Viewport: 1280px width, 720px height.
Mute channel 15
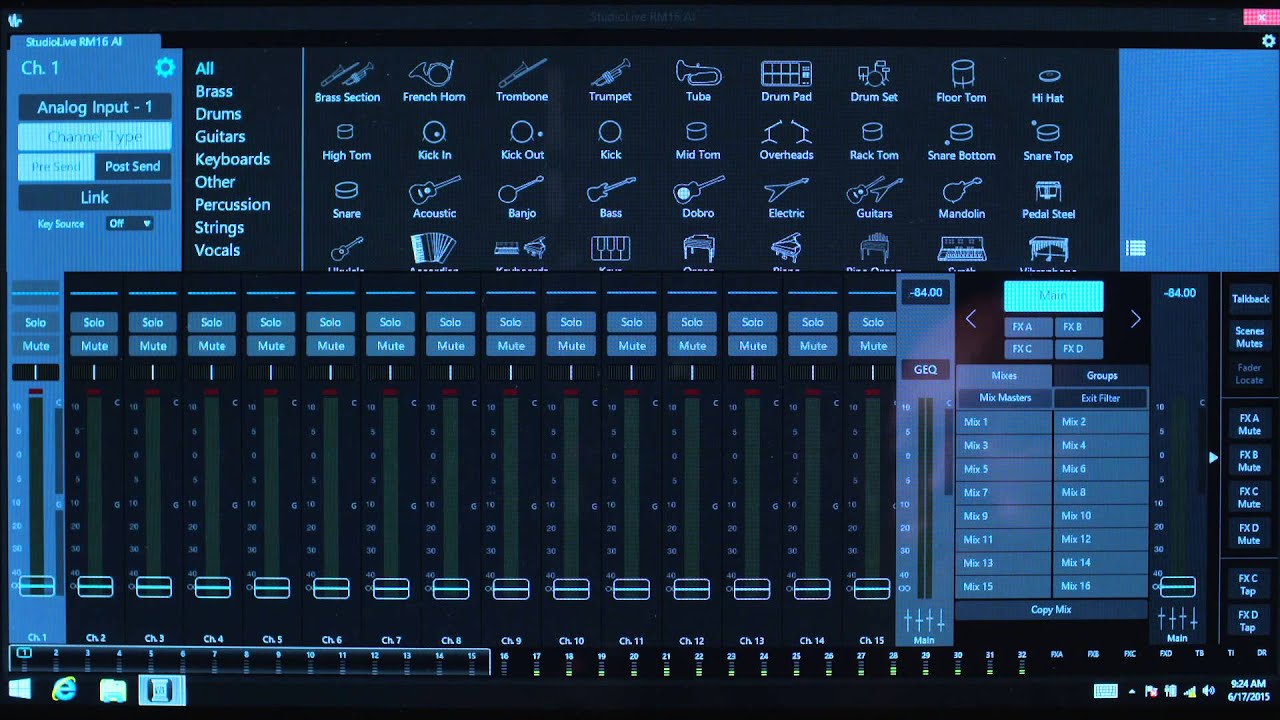point(873,346)
